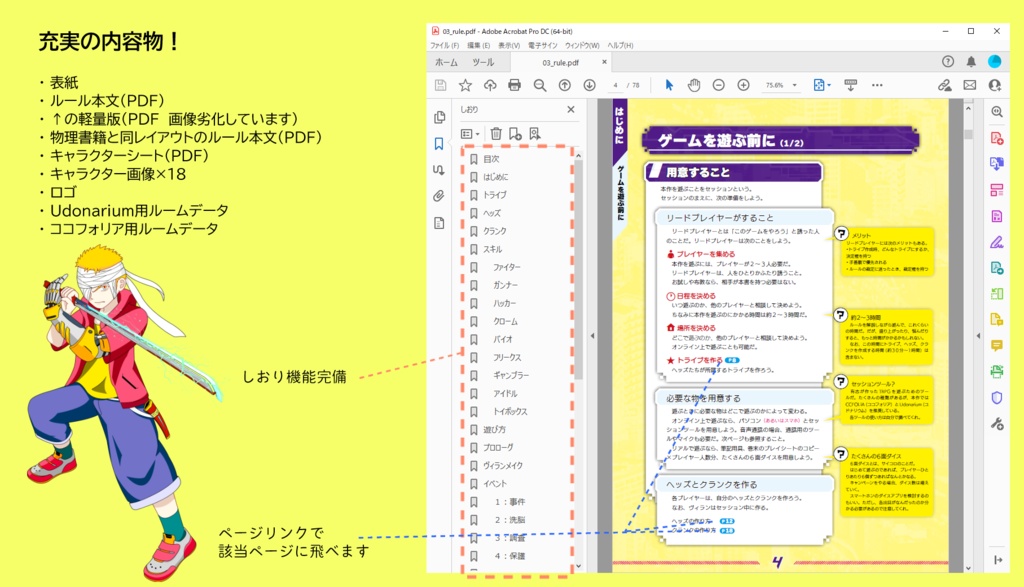Share a link to this file
The height and width of the screenshot is (587, 1024).
click(x=944, y=86)
